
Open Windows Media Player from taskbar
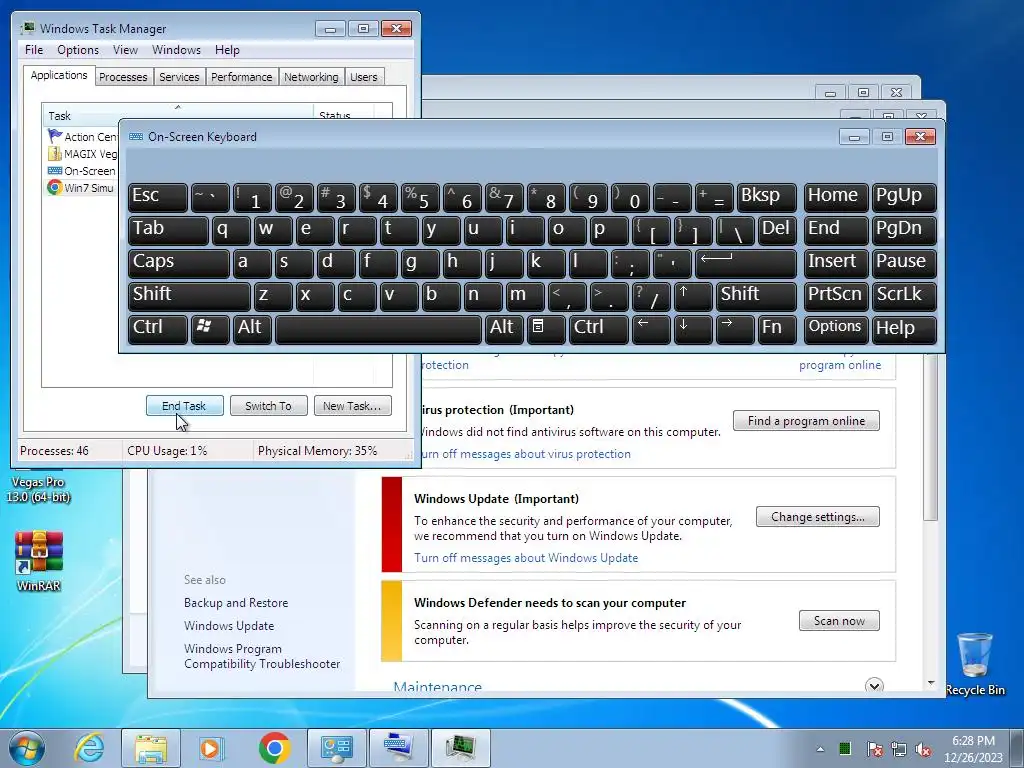click(210, 748)
